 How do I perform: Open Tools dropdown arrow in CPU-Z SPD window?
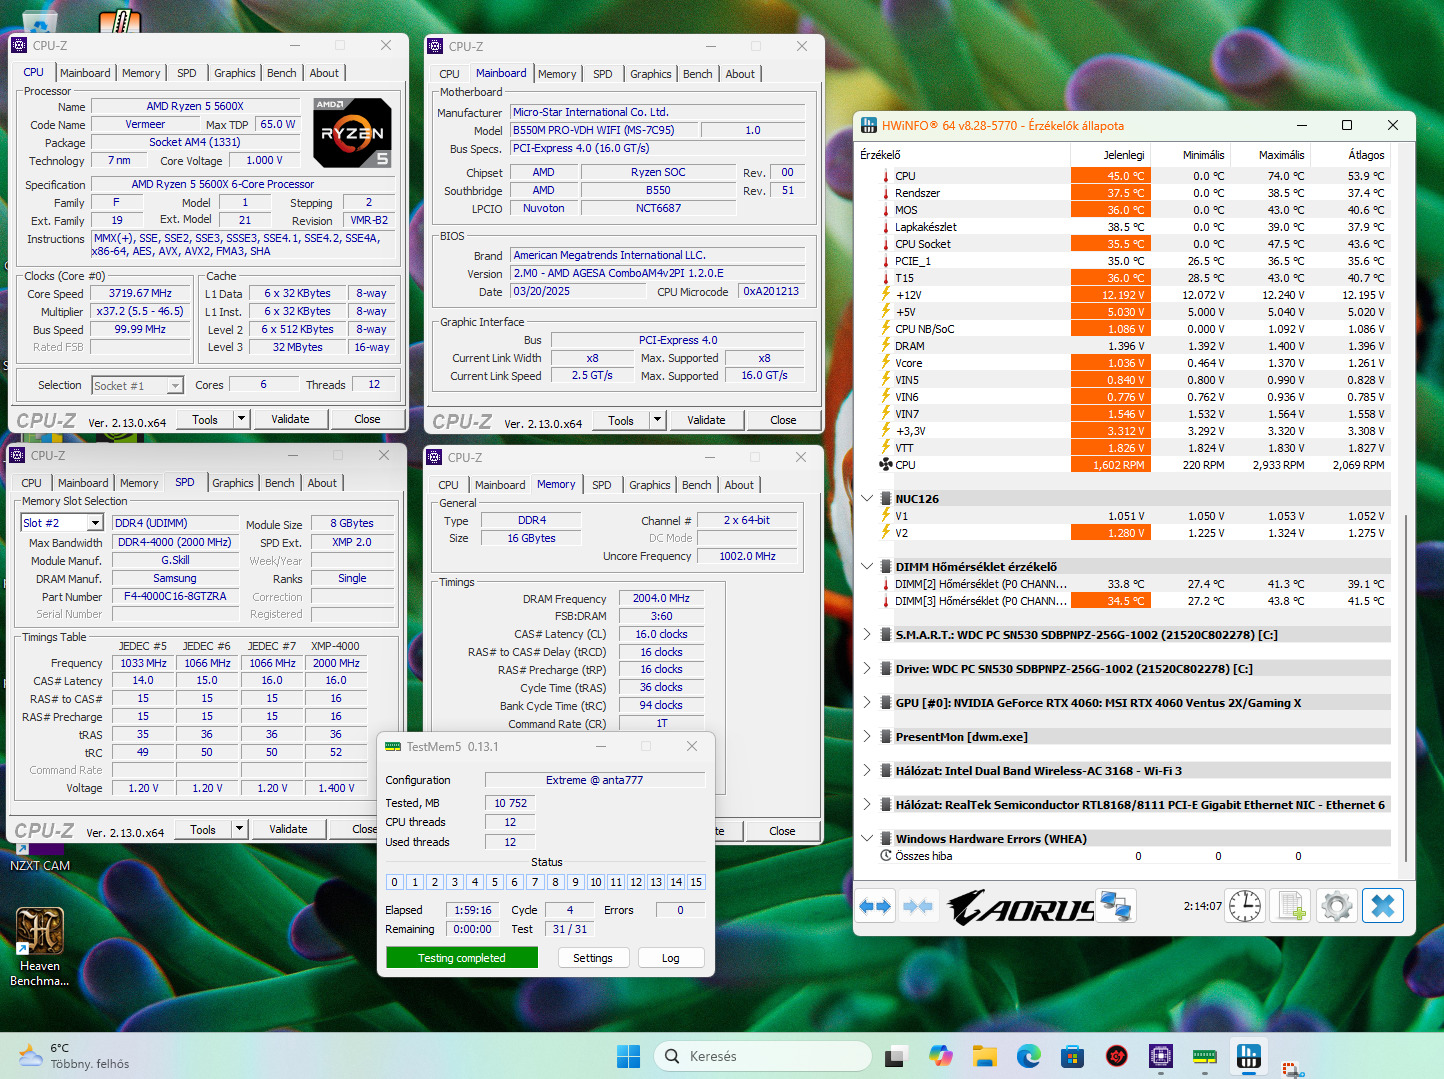tap(239, 829)
